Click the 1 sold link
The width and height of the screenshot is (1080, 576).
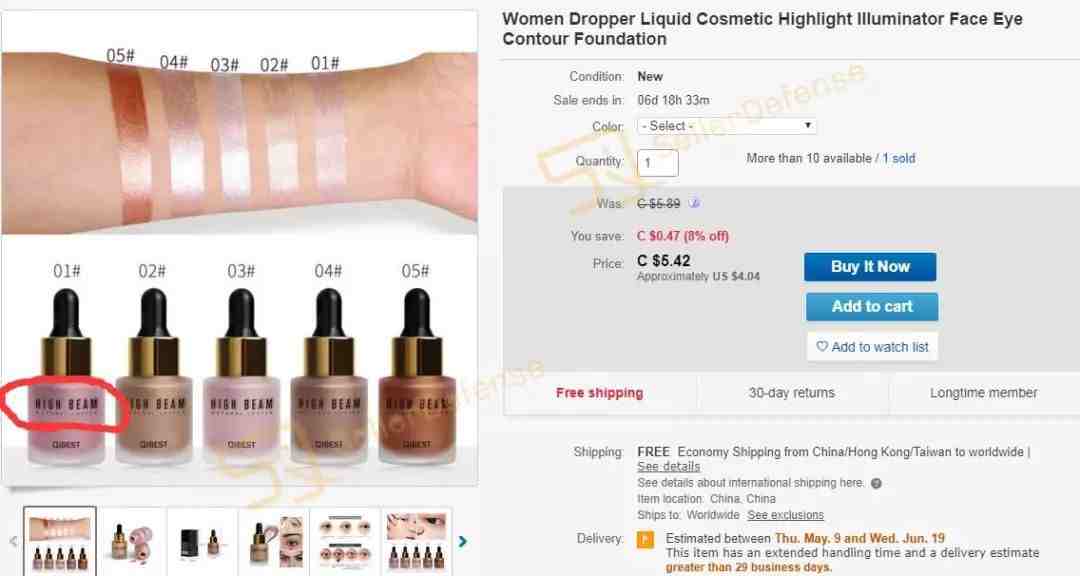(x=899, y=158)
